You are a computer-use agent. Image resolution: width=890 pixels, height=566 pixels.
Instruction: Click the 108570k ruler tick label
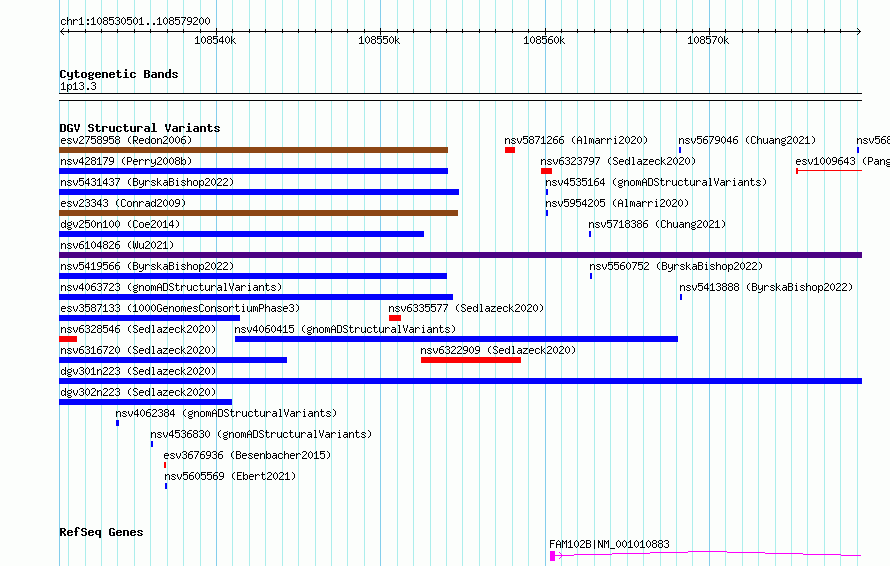pos(708,40)
